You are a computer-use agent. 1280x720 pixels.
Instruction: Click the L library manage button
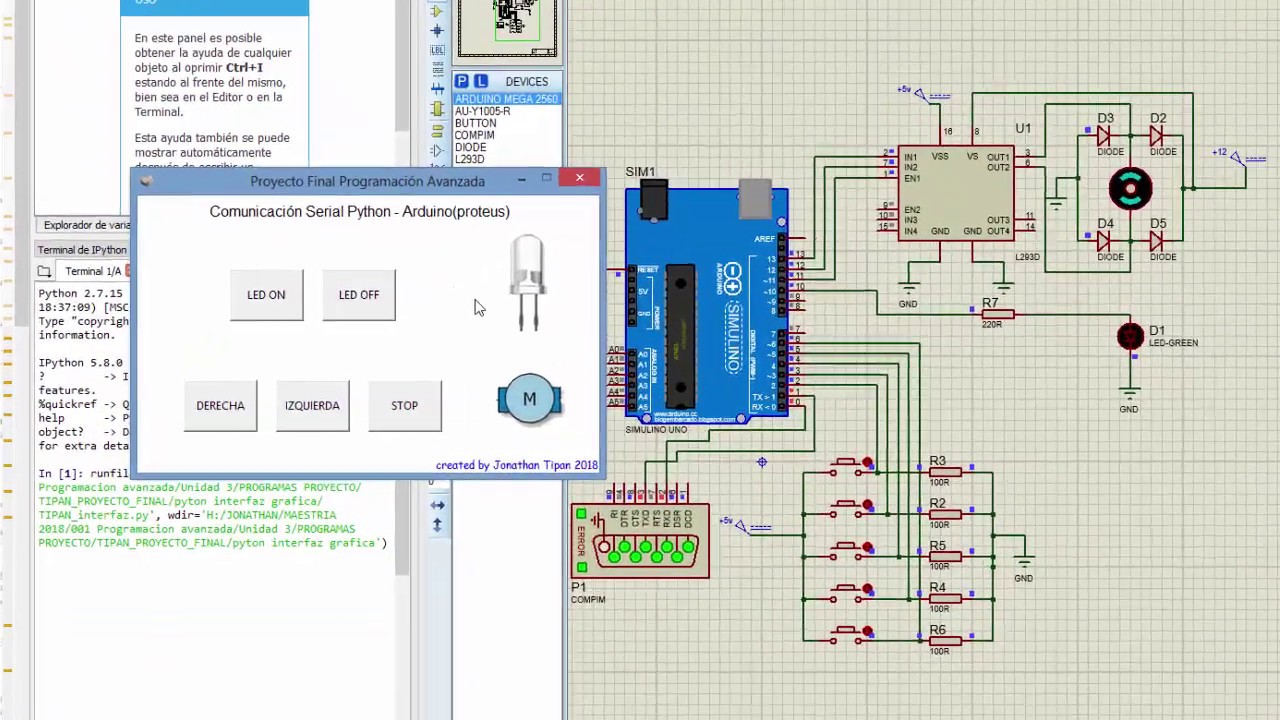[481, 81]
